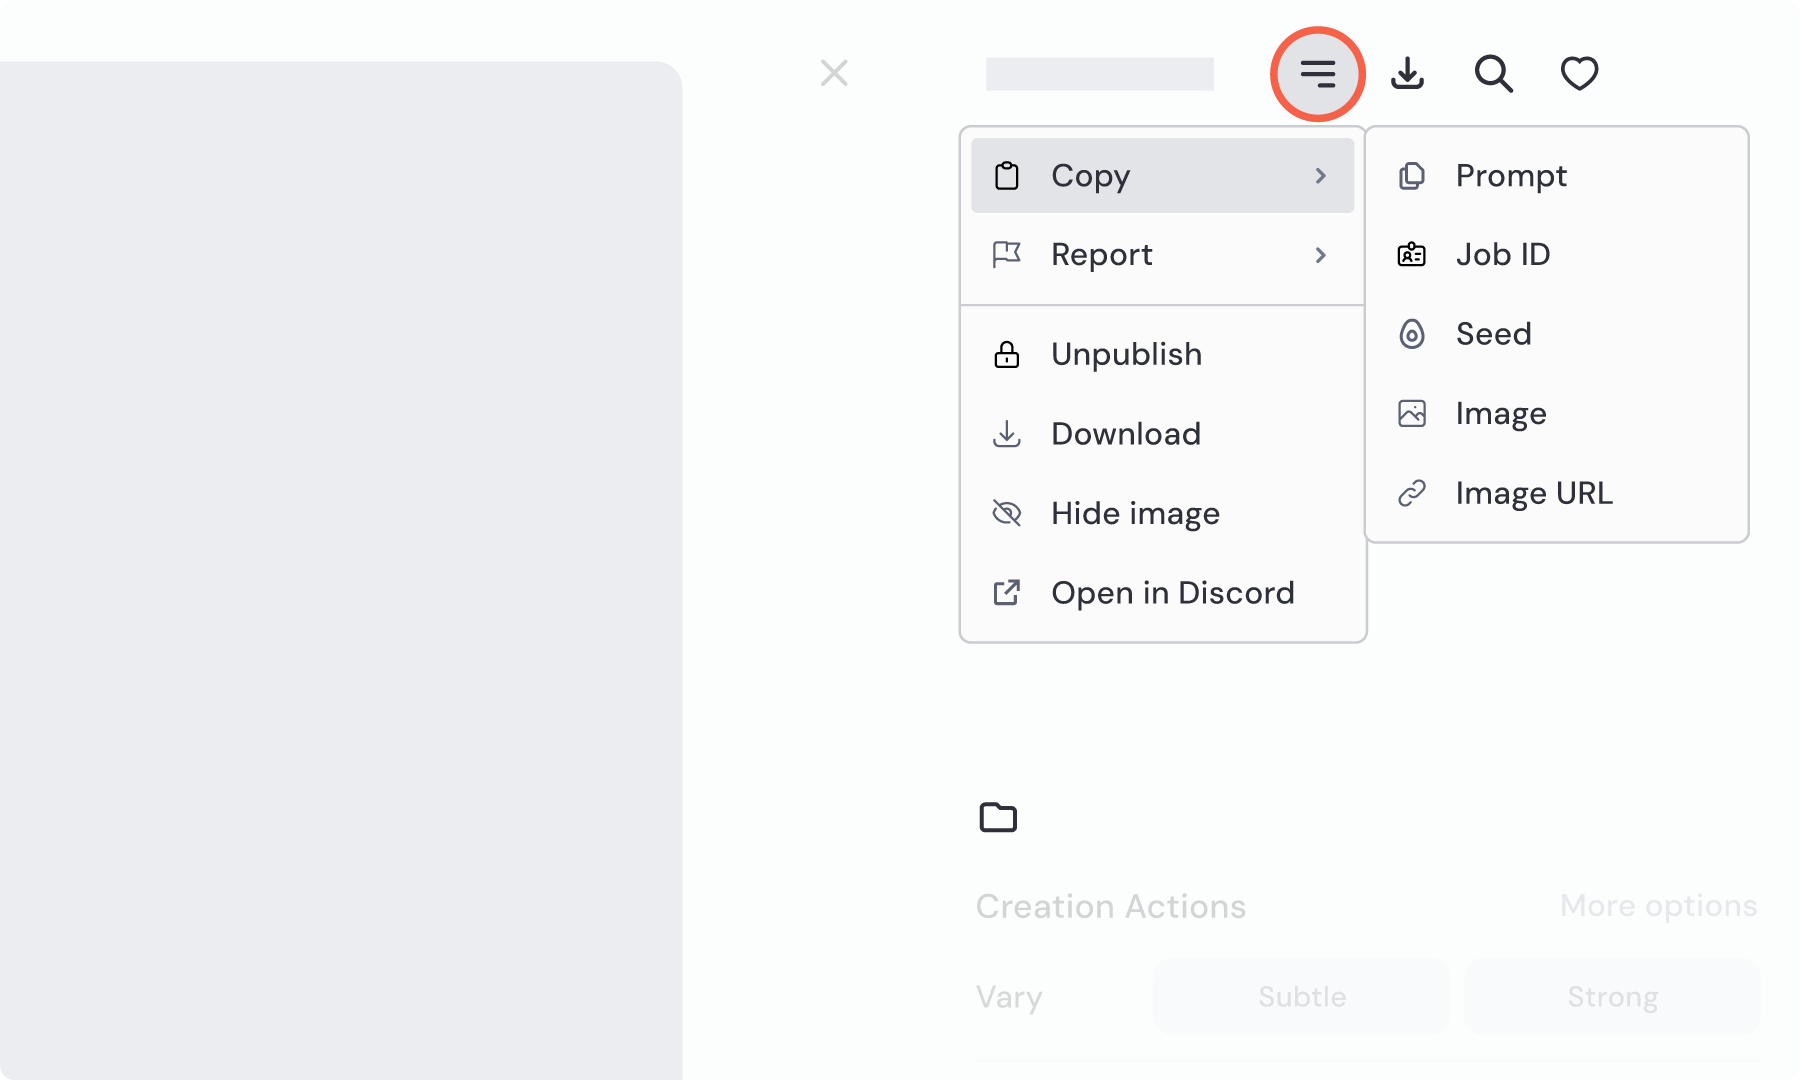Choose Download from the dropdown menu
Image resolution: width=1800 pixels, height=1080 pixels.
point(1125,434)
